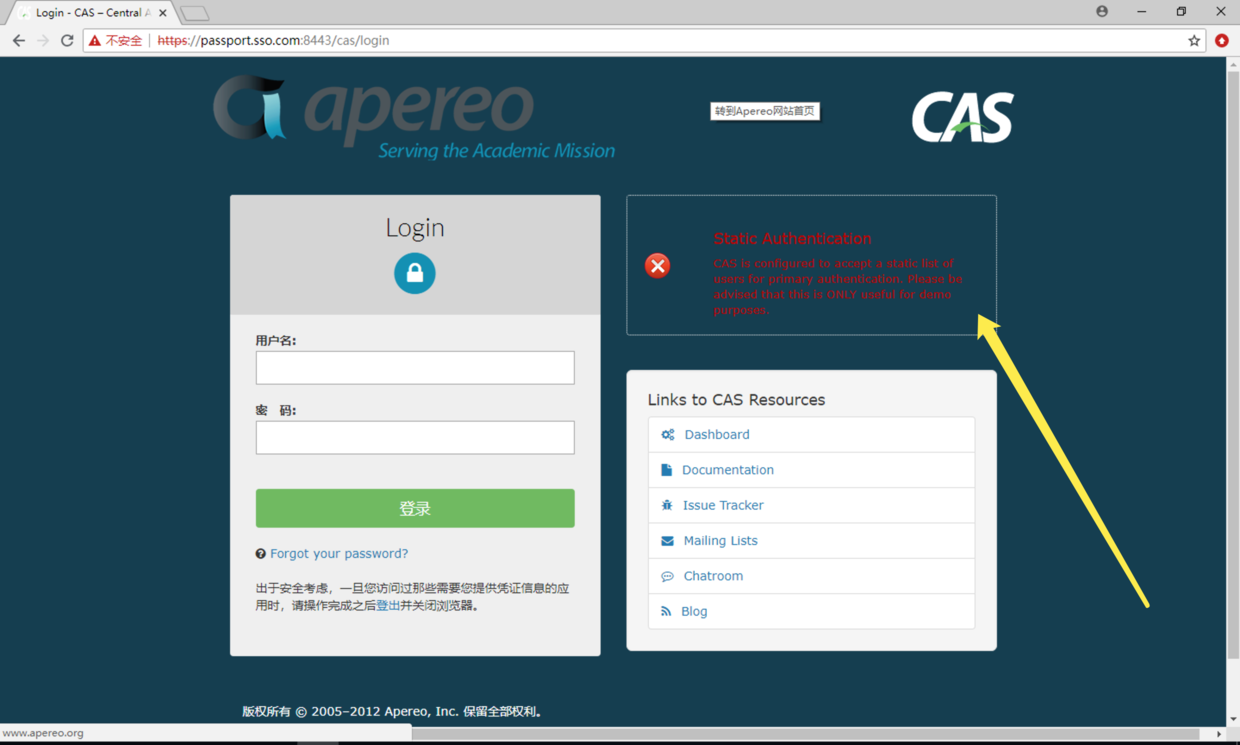Click the Documentation file icon
The image size is (1240, 745).
(x=667, y=470)
